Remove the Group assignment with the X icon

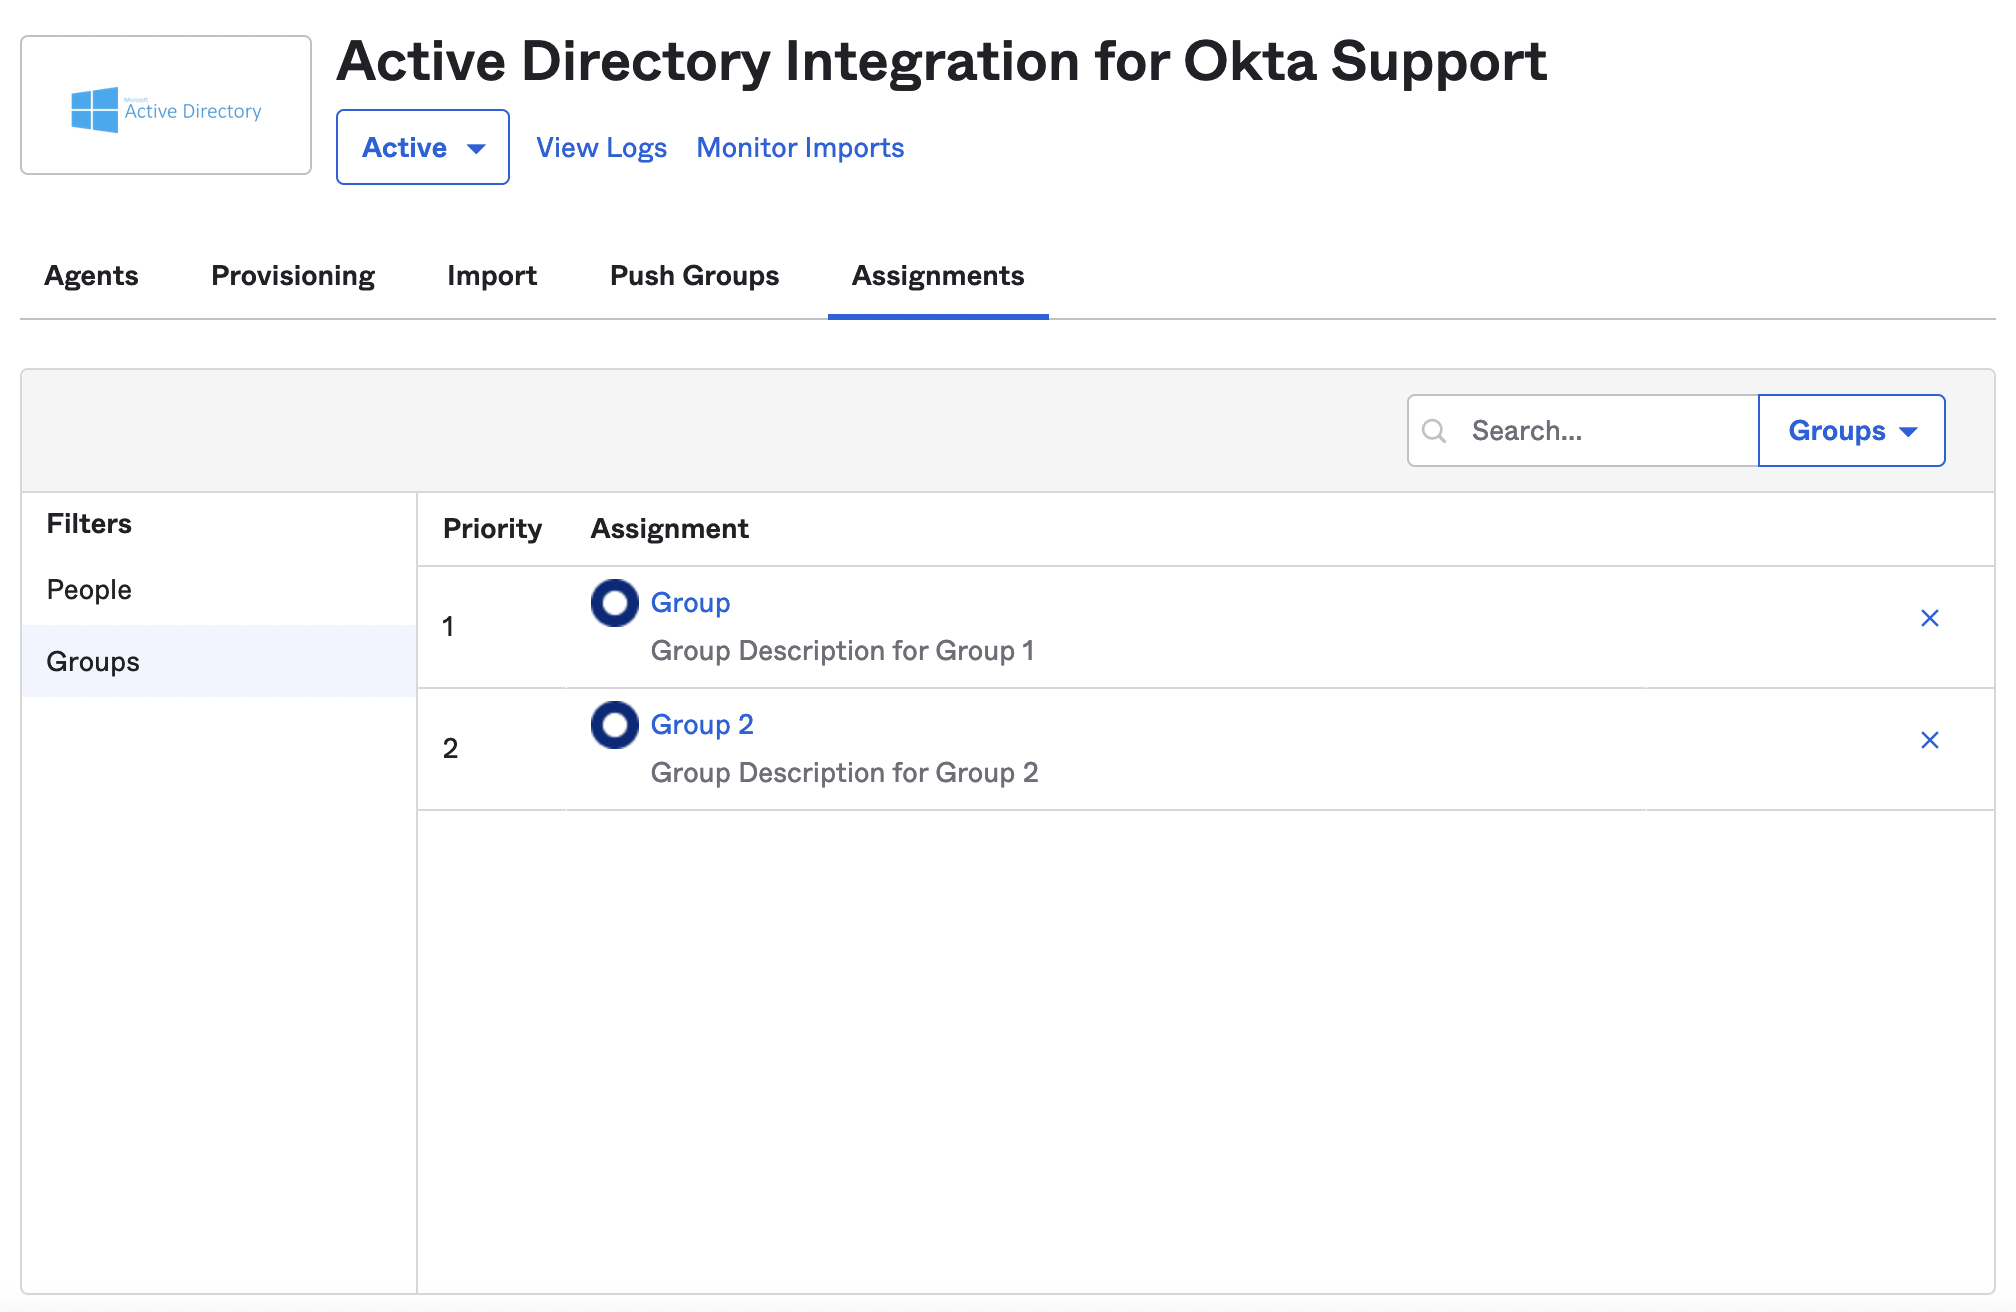1929,618
